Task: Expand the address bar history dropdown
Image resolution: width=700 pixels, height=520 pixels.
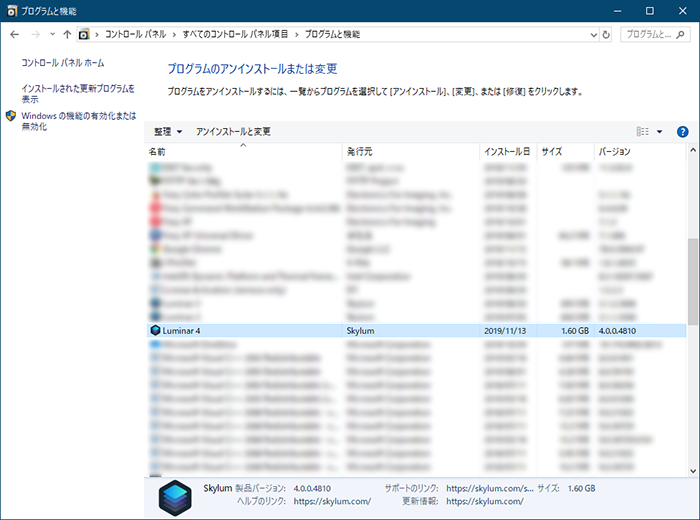Action: [593, 34]
